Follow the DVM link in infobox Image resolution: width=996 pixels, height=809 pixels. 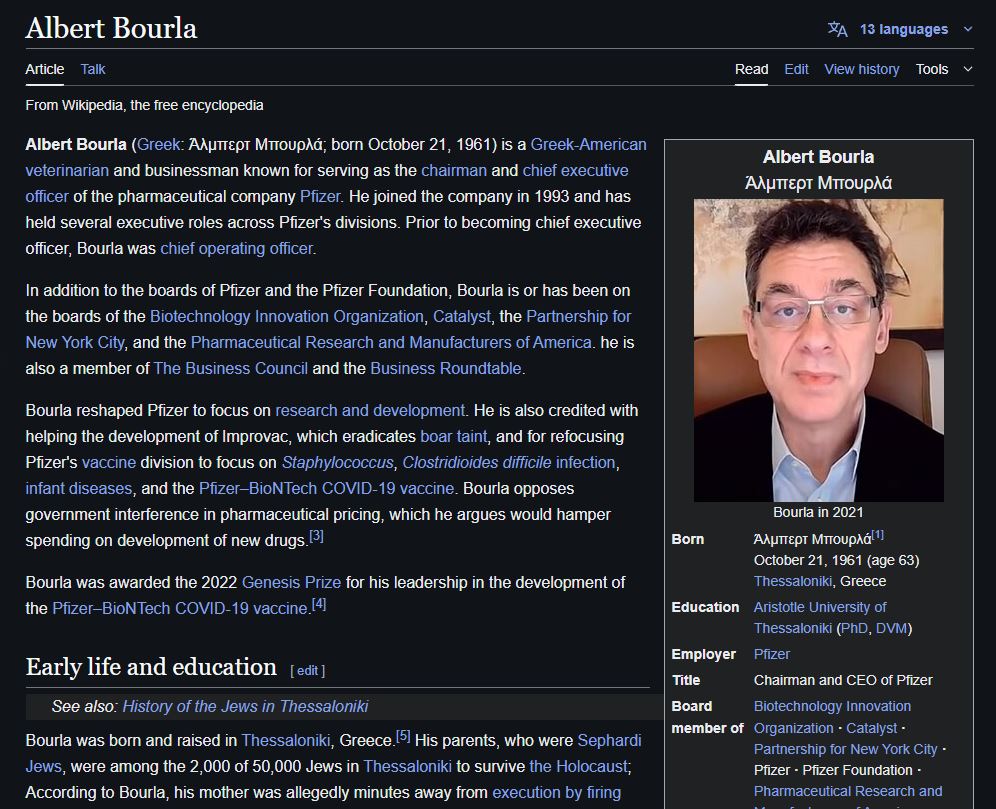892,628
